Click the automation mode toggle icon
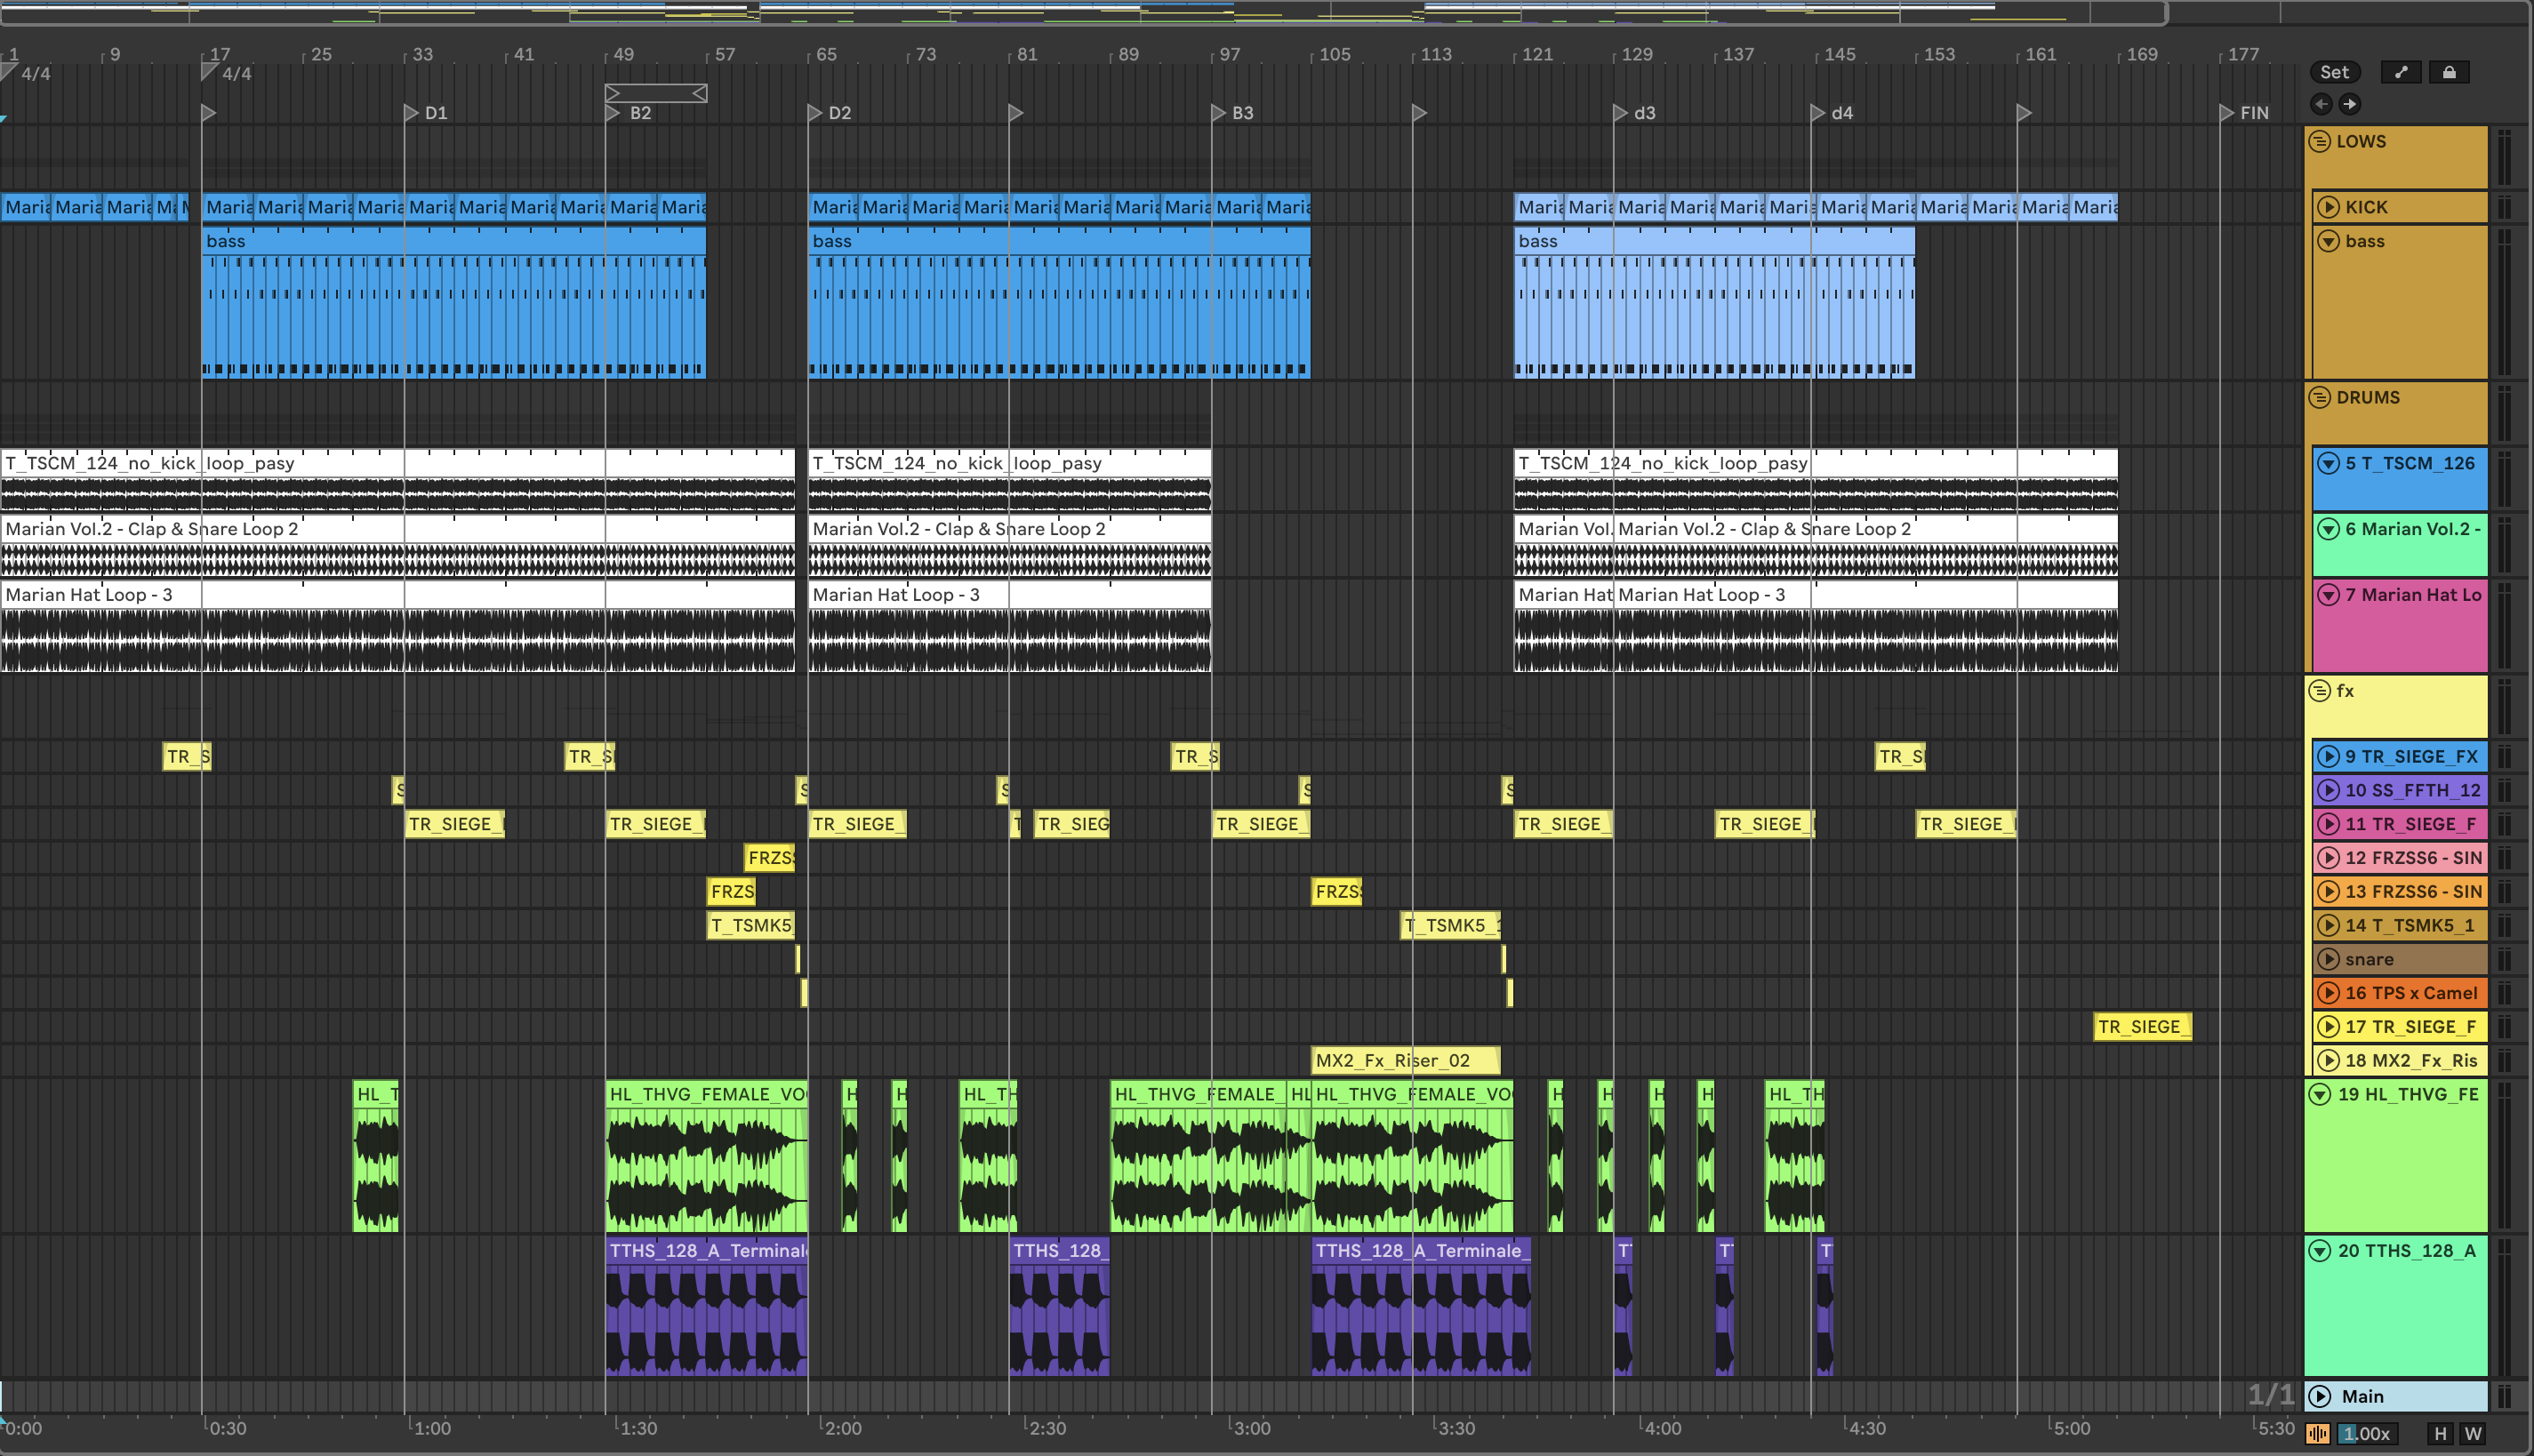Viewport: 2534px width, 1456px height. (x=2400, y=72)
